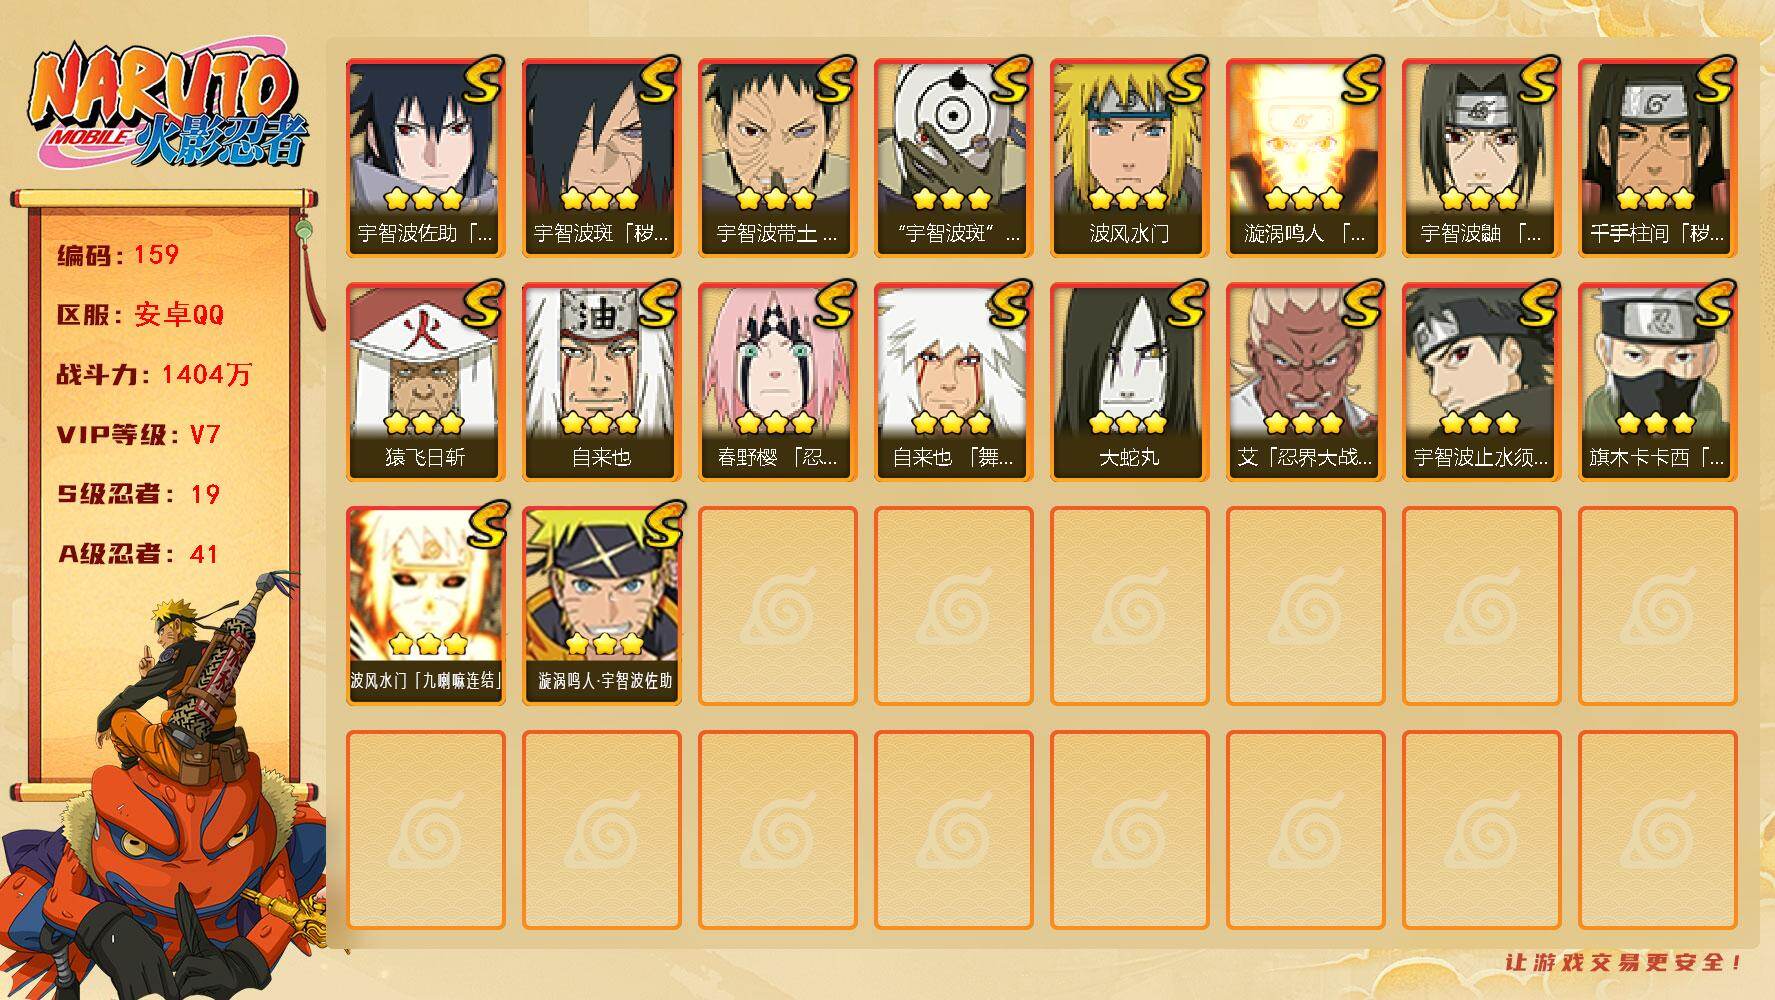Choose the 旗木卡卡西 masked ninja card
The height and width of the screenshot is (1000, 1775).
(1657, 382)
